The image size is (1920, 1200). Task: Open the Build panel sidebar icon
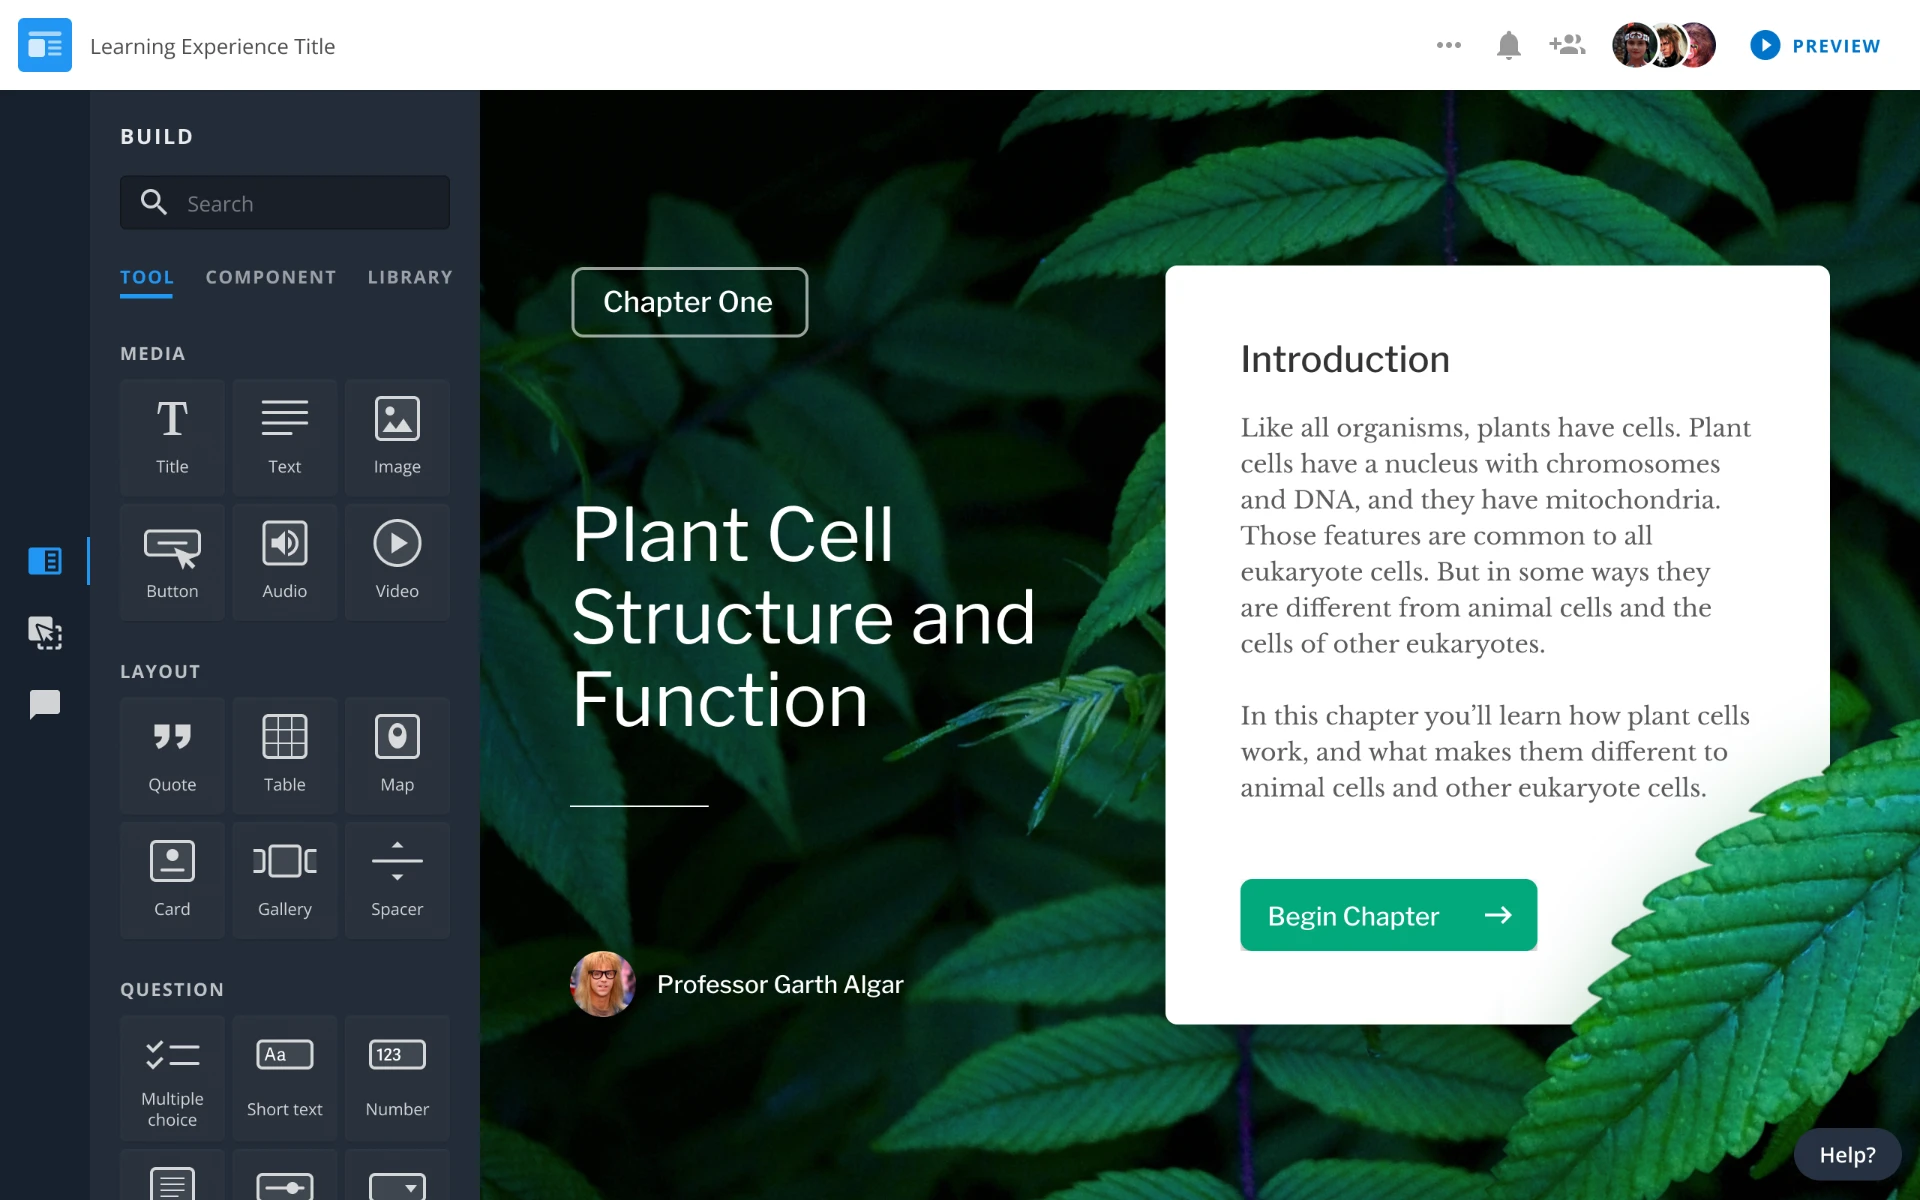coord(45,561)
